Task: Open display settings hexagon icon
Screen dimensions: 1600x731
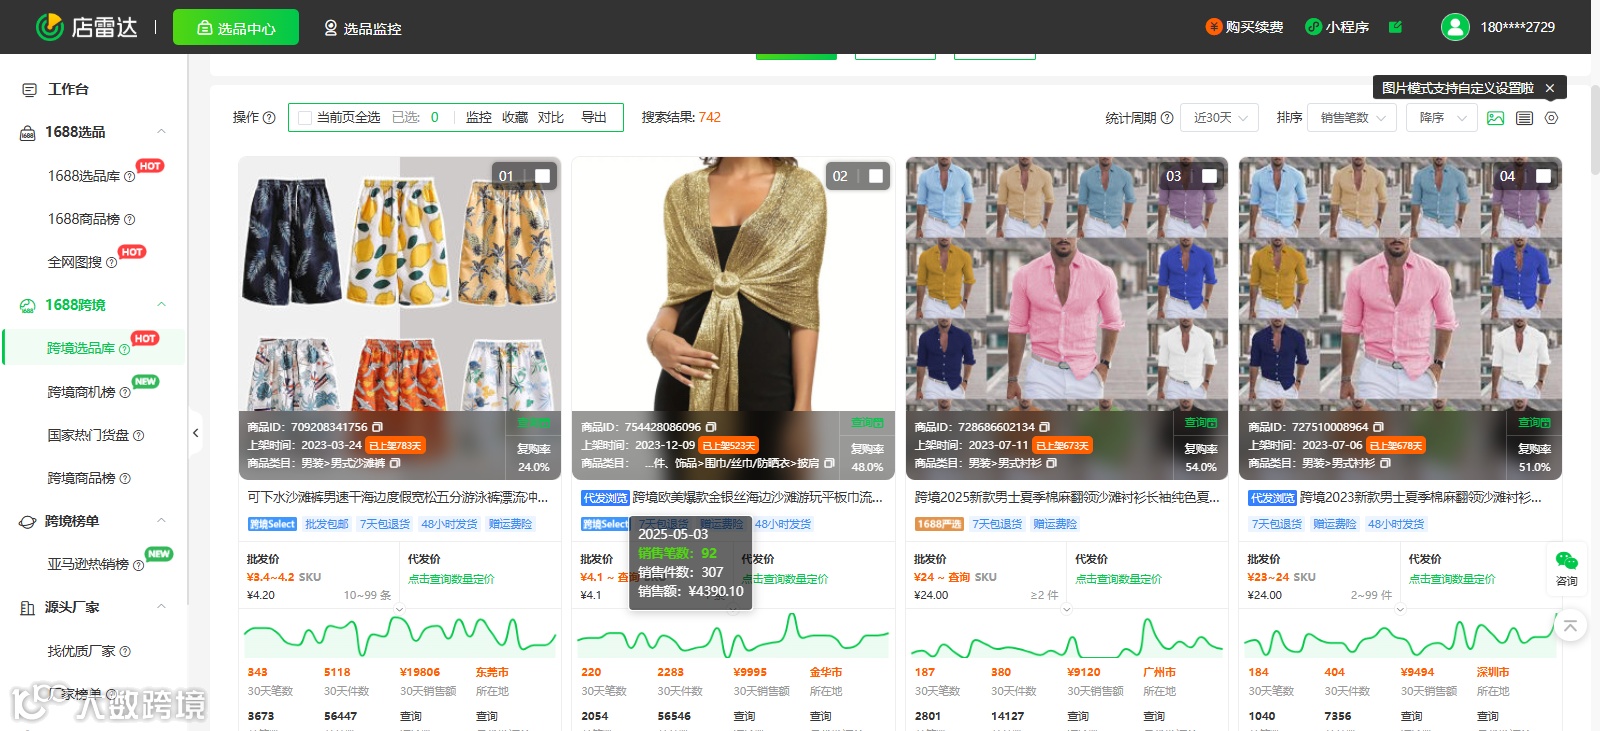Action: (x=1551, y=118)
